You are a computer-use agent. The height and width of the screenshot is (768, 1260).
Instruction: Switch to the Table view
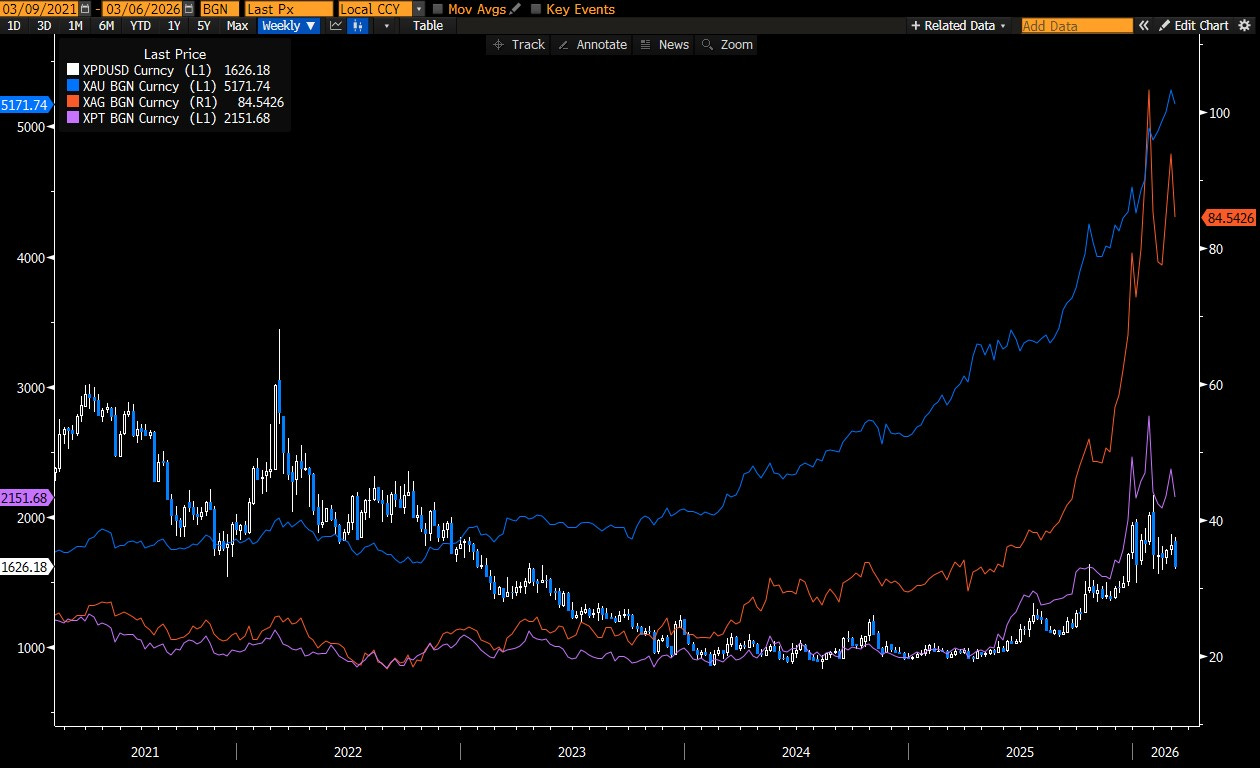[428, 26]
